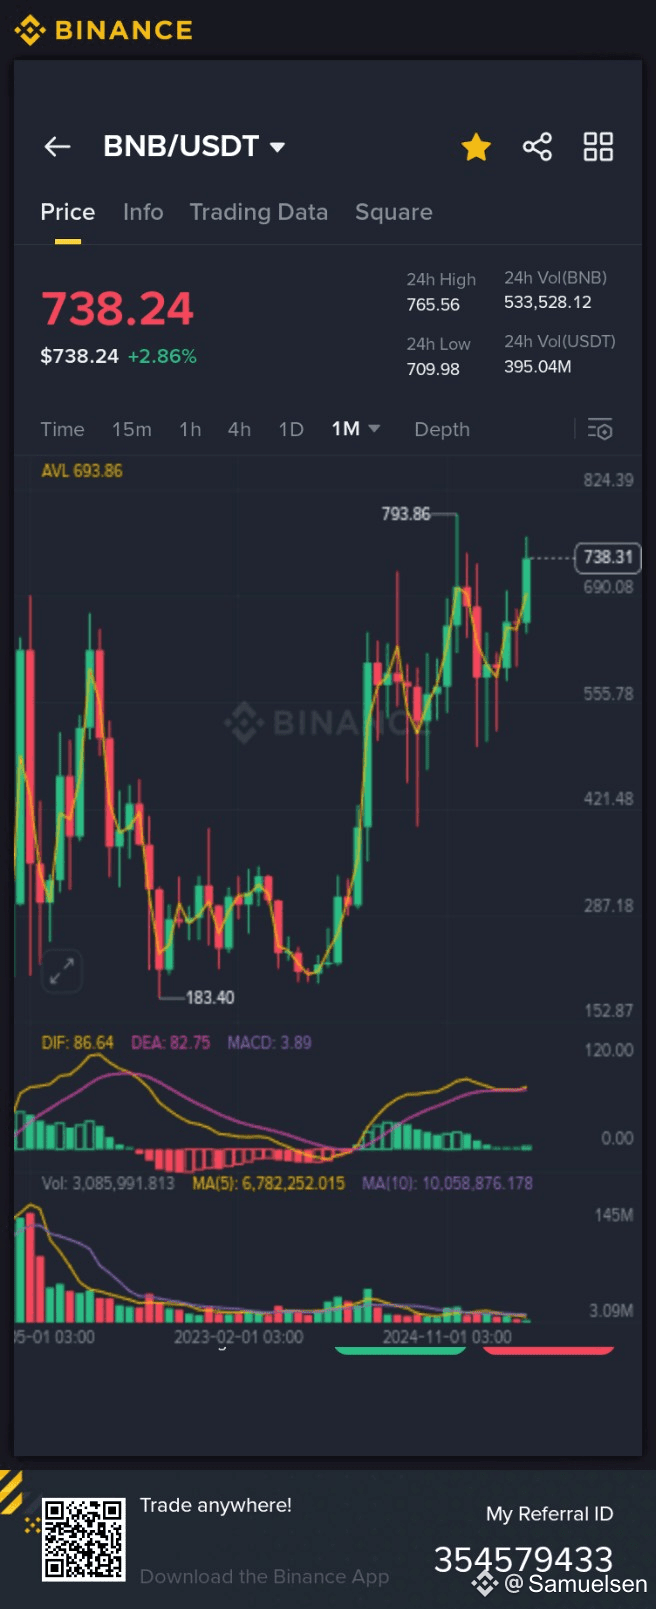Viewport: 656px width, 1609px height.
Task: Select the 4h interval
Action: click(x=239, y=429)
